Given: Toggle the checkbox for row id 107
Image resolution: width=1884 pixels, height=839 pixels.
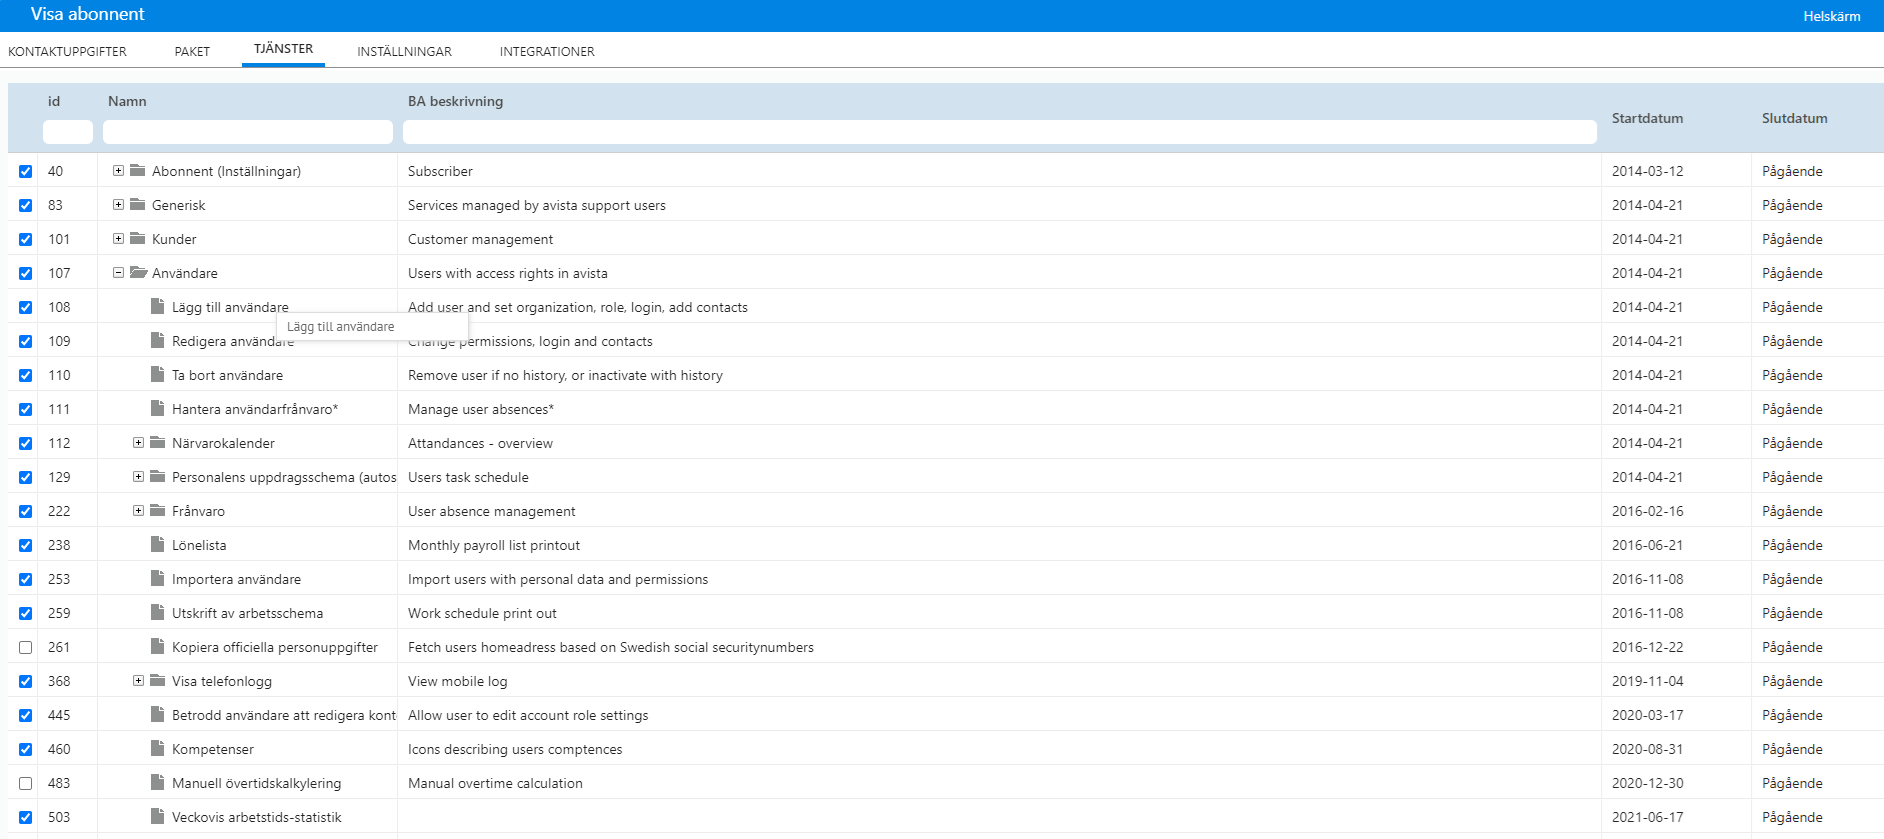Looking at the screenshot, I should (x=26, y=273).
